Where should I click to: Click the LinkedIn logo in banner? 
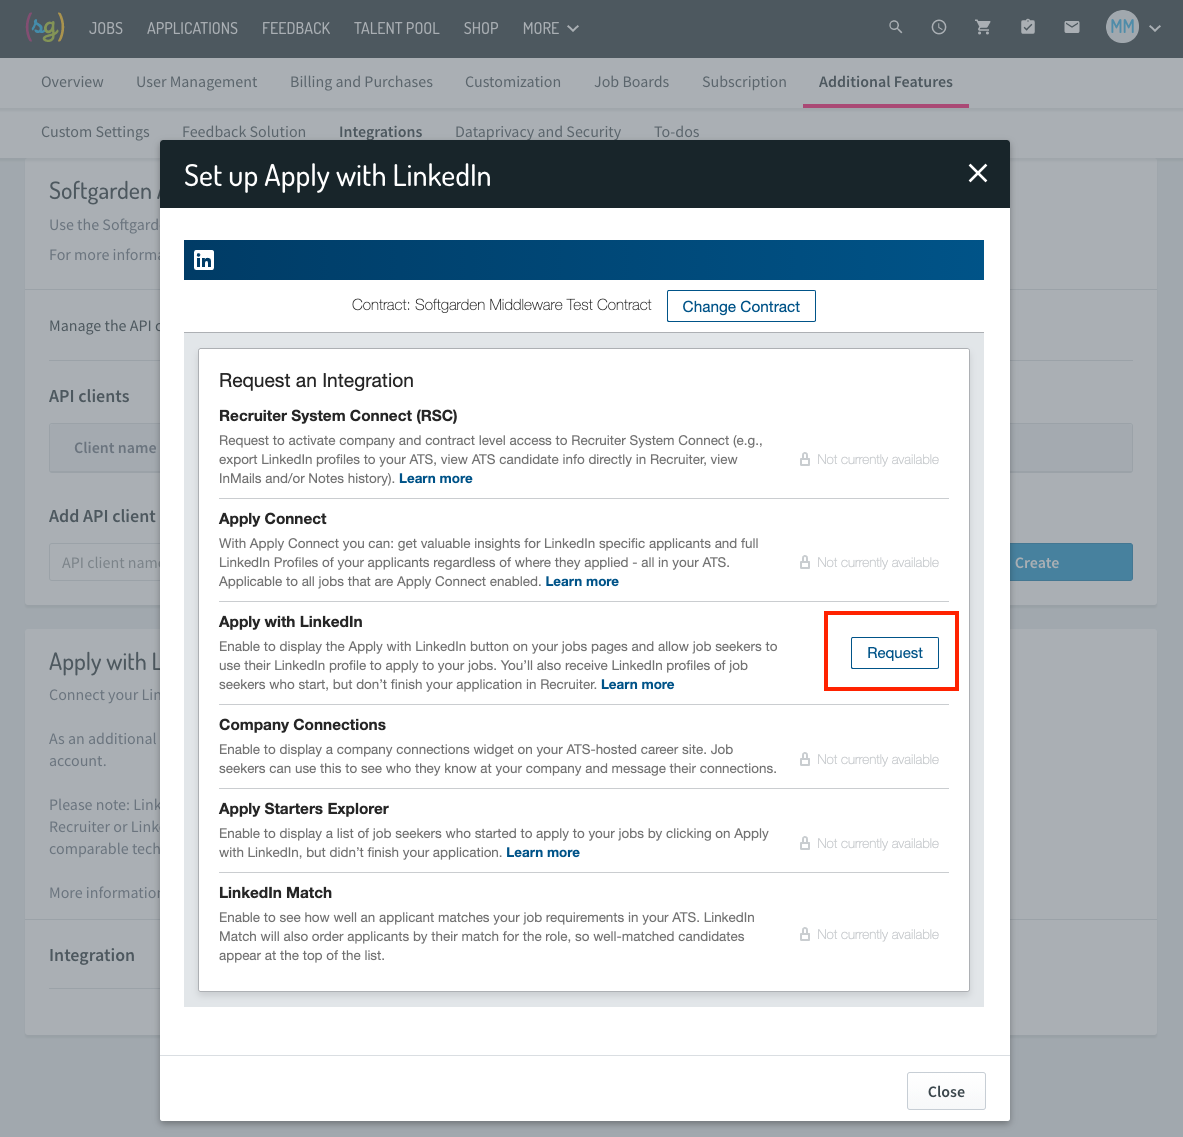pos(204,260)
